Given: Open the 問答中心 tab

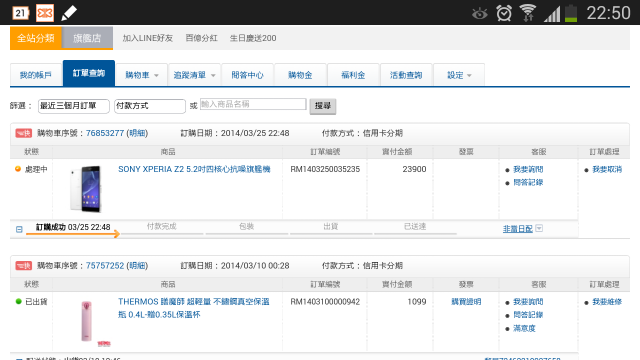Looking at the screenshot, I should [247, 75].
